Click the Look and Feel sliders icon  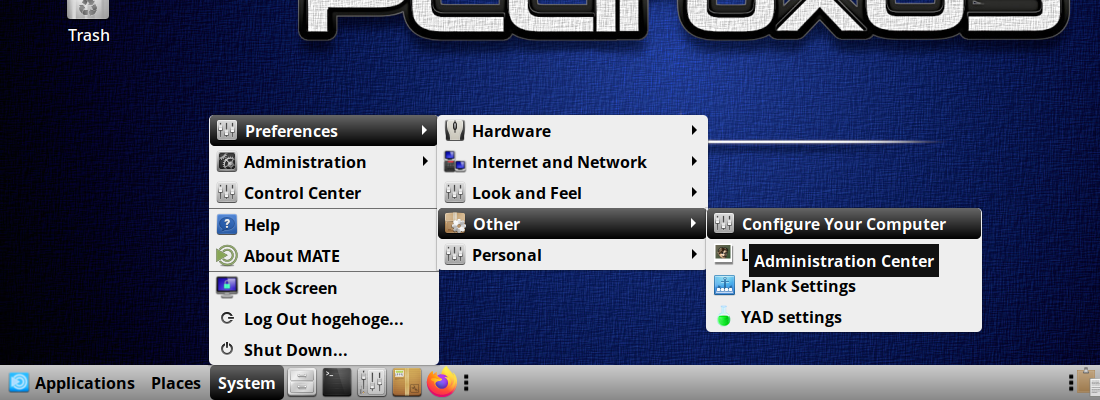[x=455, y=193]
